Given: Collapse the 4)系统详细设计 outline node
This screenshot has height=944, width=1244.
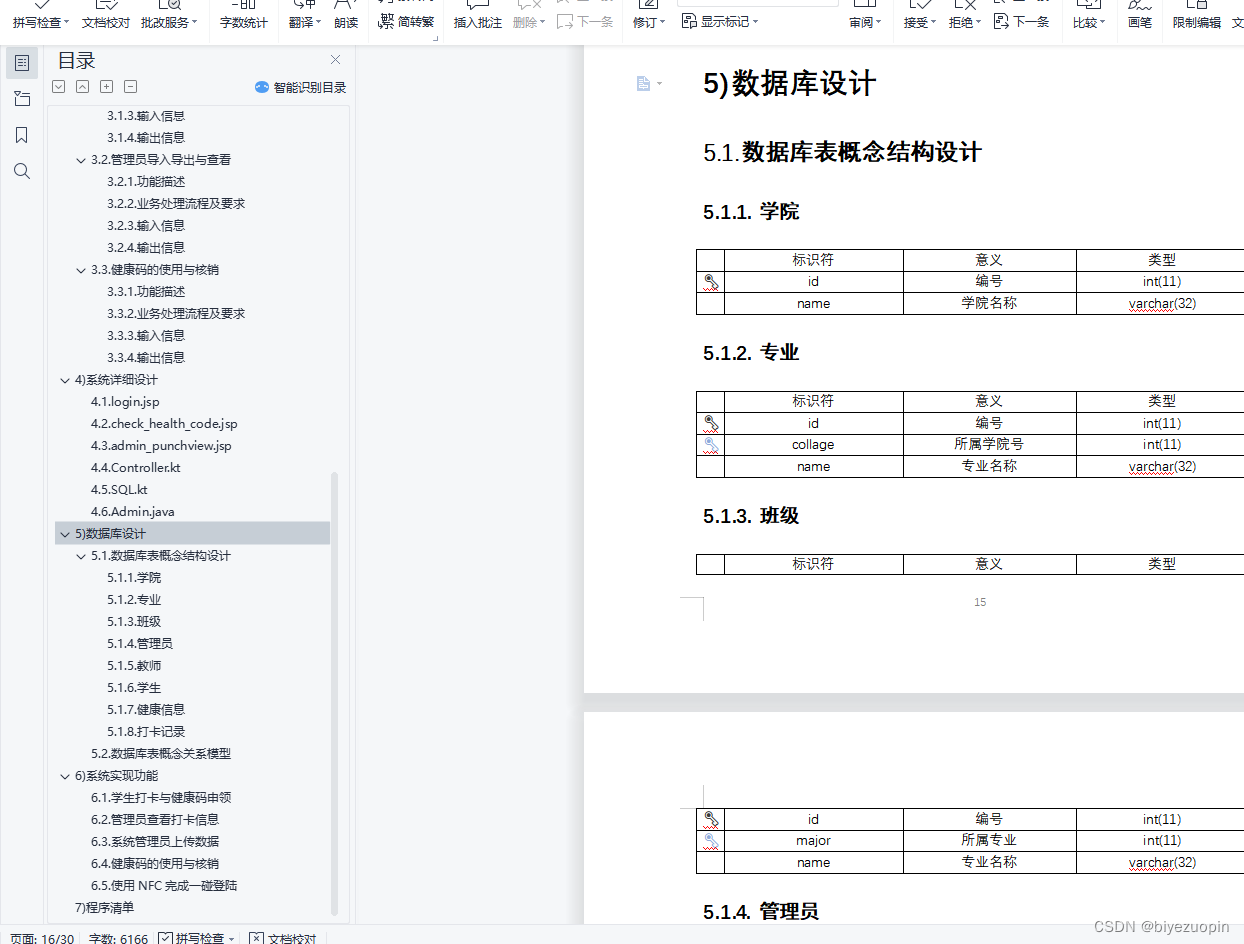Looking at the screenshot, I should pyautogui.click(x=65, y=380).
